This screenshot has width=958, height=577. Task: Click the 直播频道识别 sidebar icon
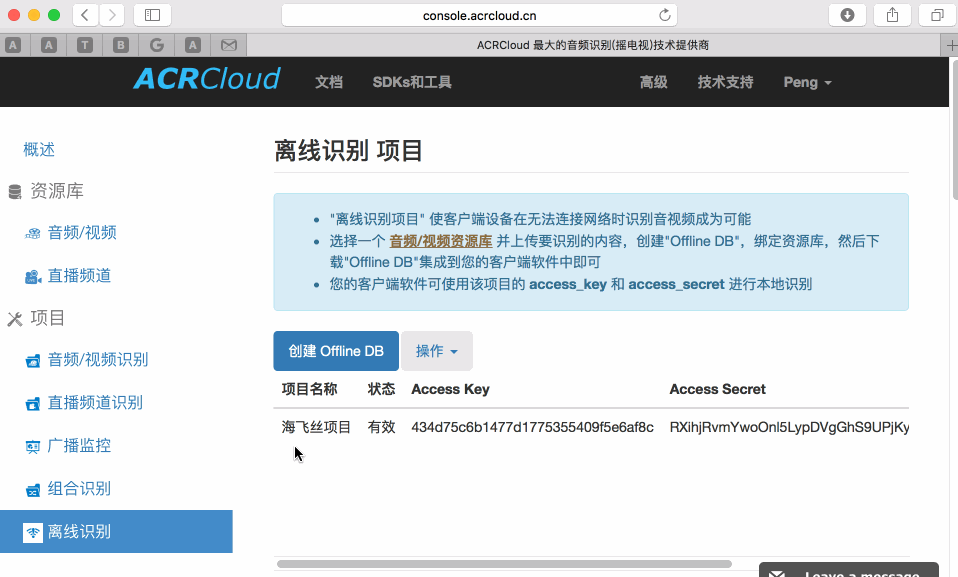click(33, 404)
